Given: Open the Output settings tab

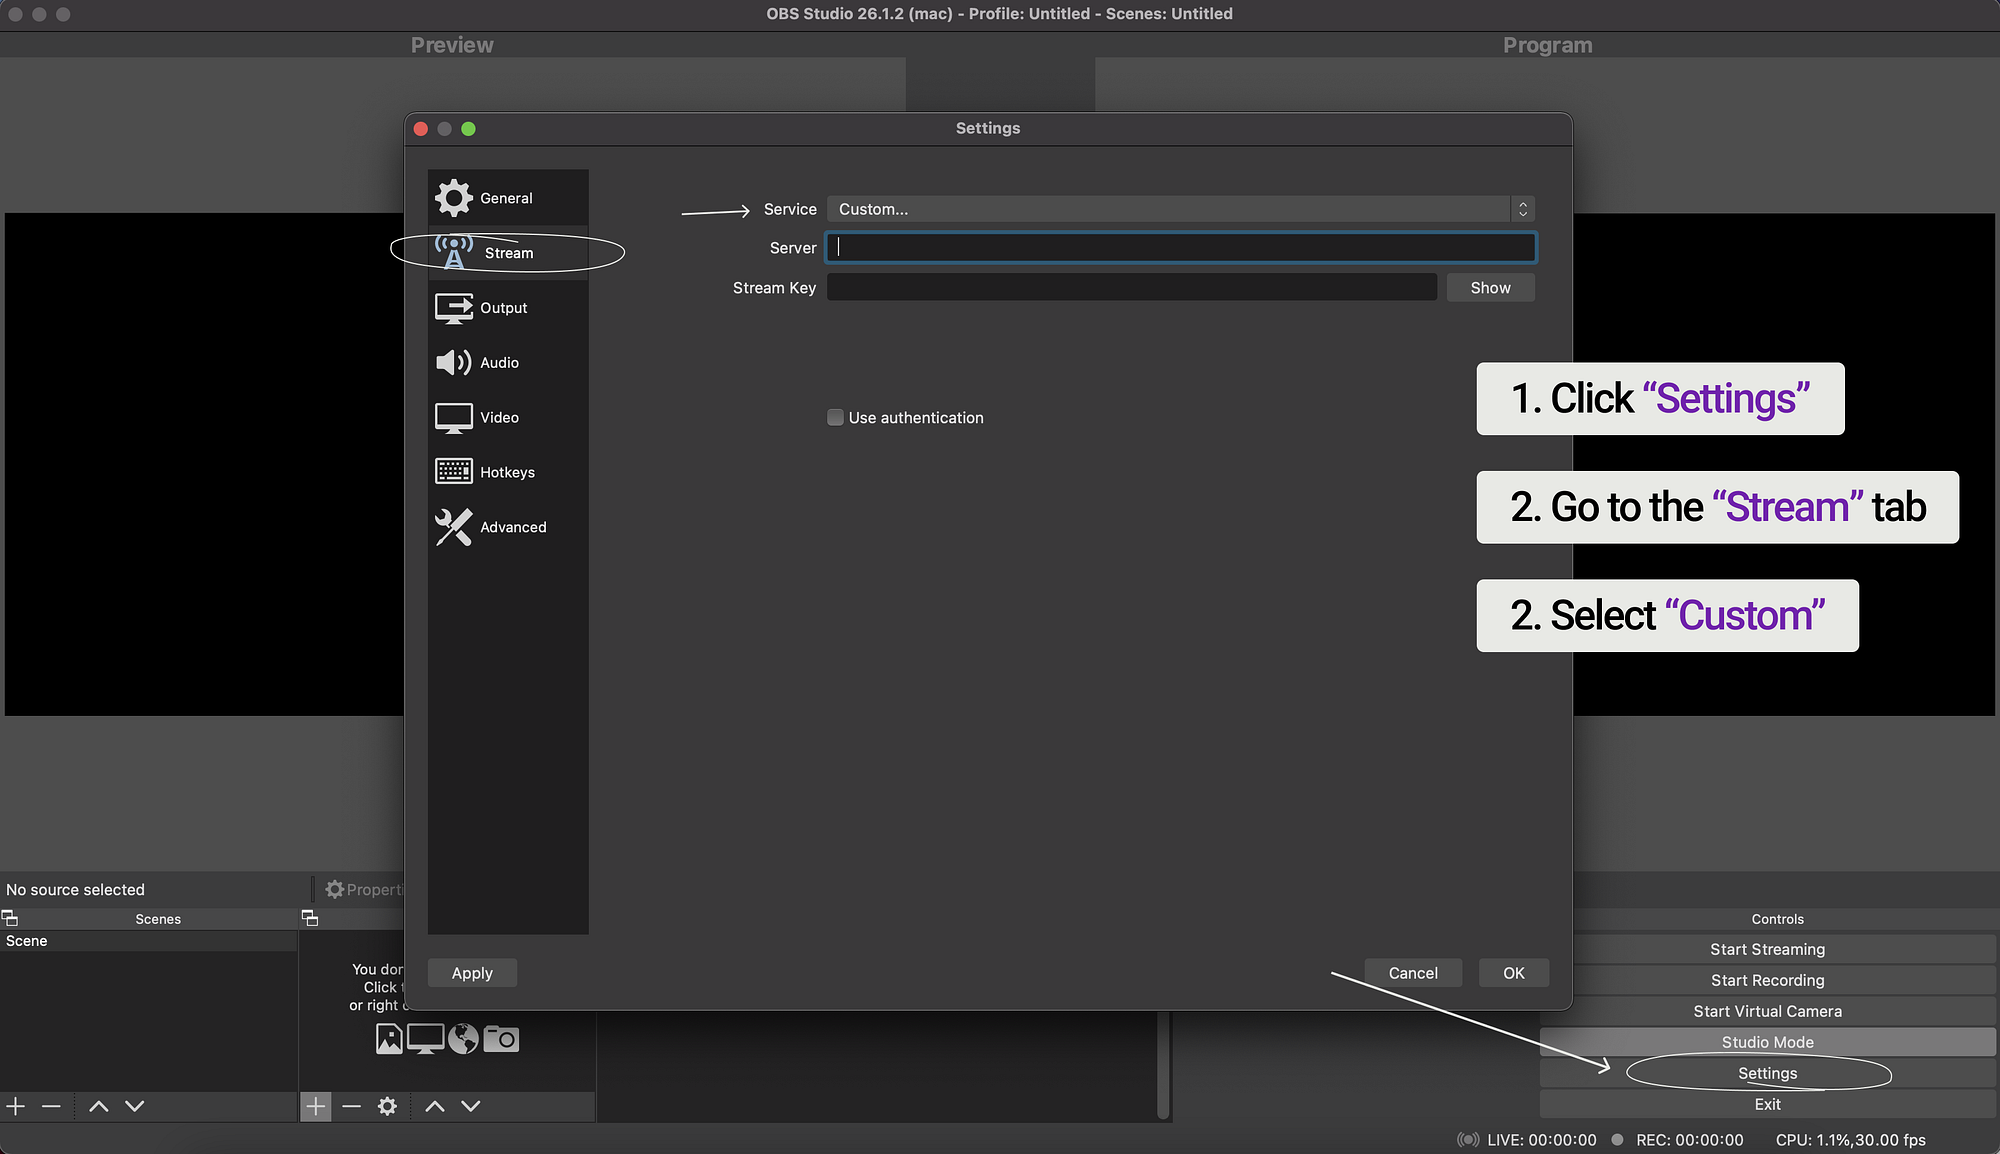Looking at the screenshot, I should point(508,308).
